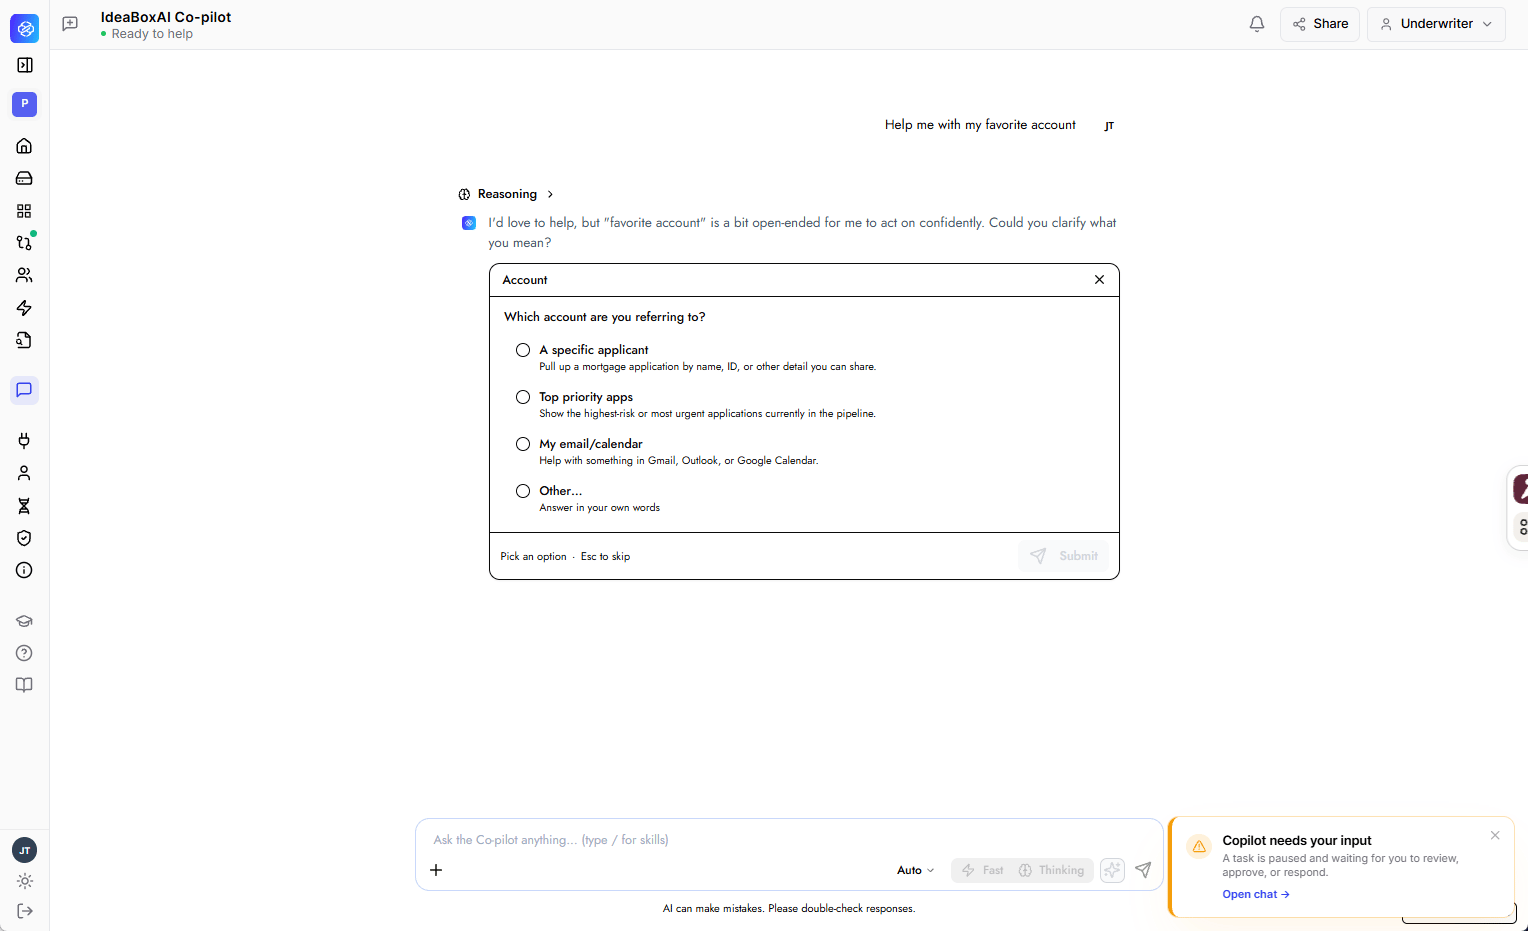The height and width of the screenshot is (931, 1528).
Task: Dismiss the "Copilot needs your input" notification
Action: click(1495, 835)
